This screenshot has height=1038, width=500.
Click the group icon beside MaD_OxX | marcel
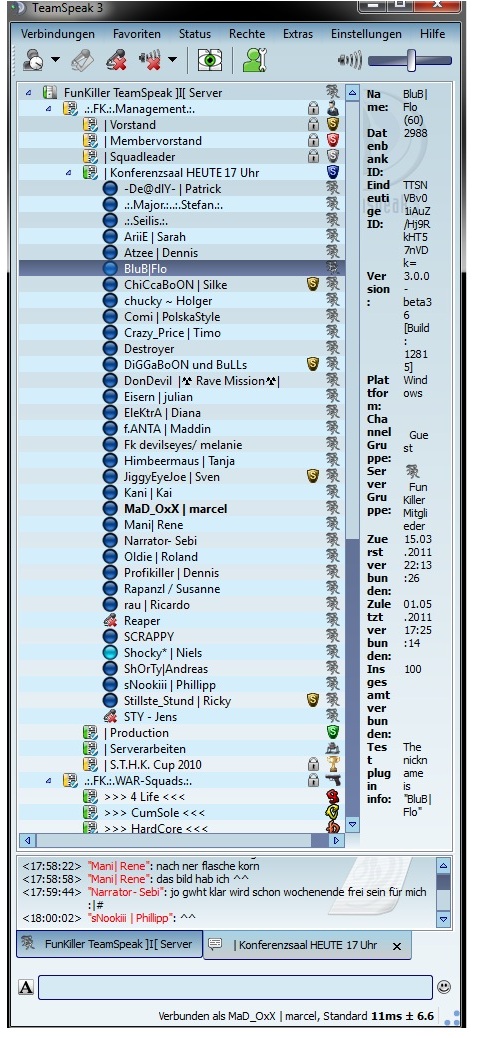click(x=333, y=508)
